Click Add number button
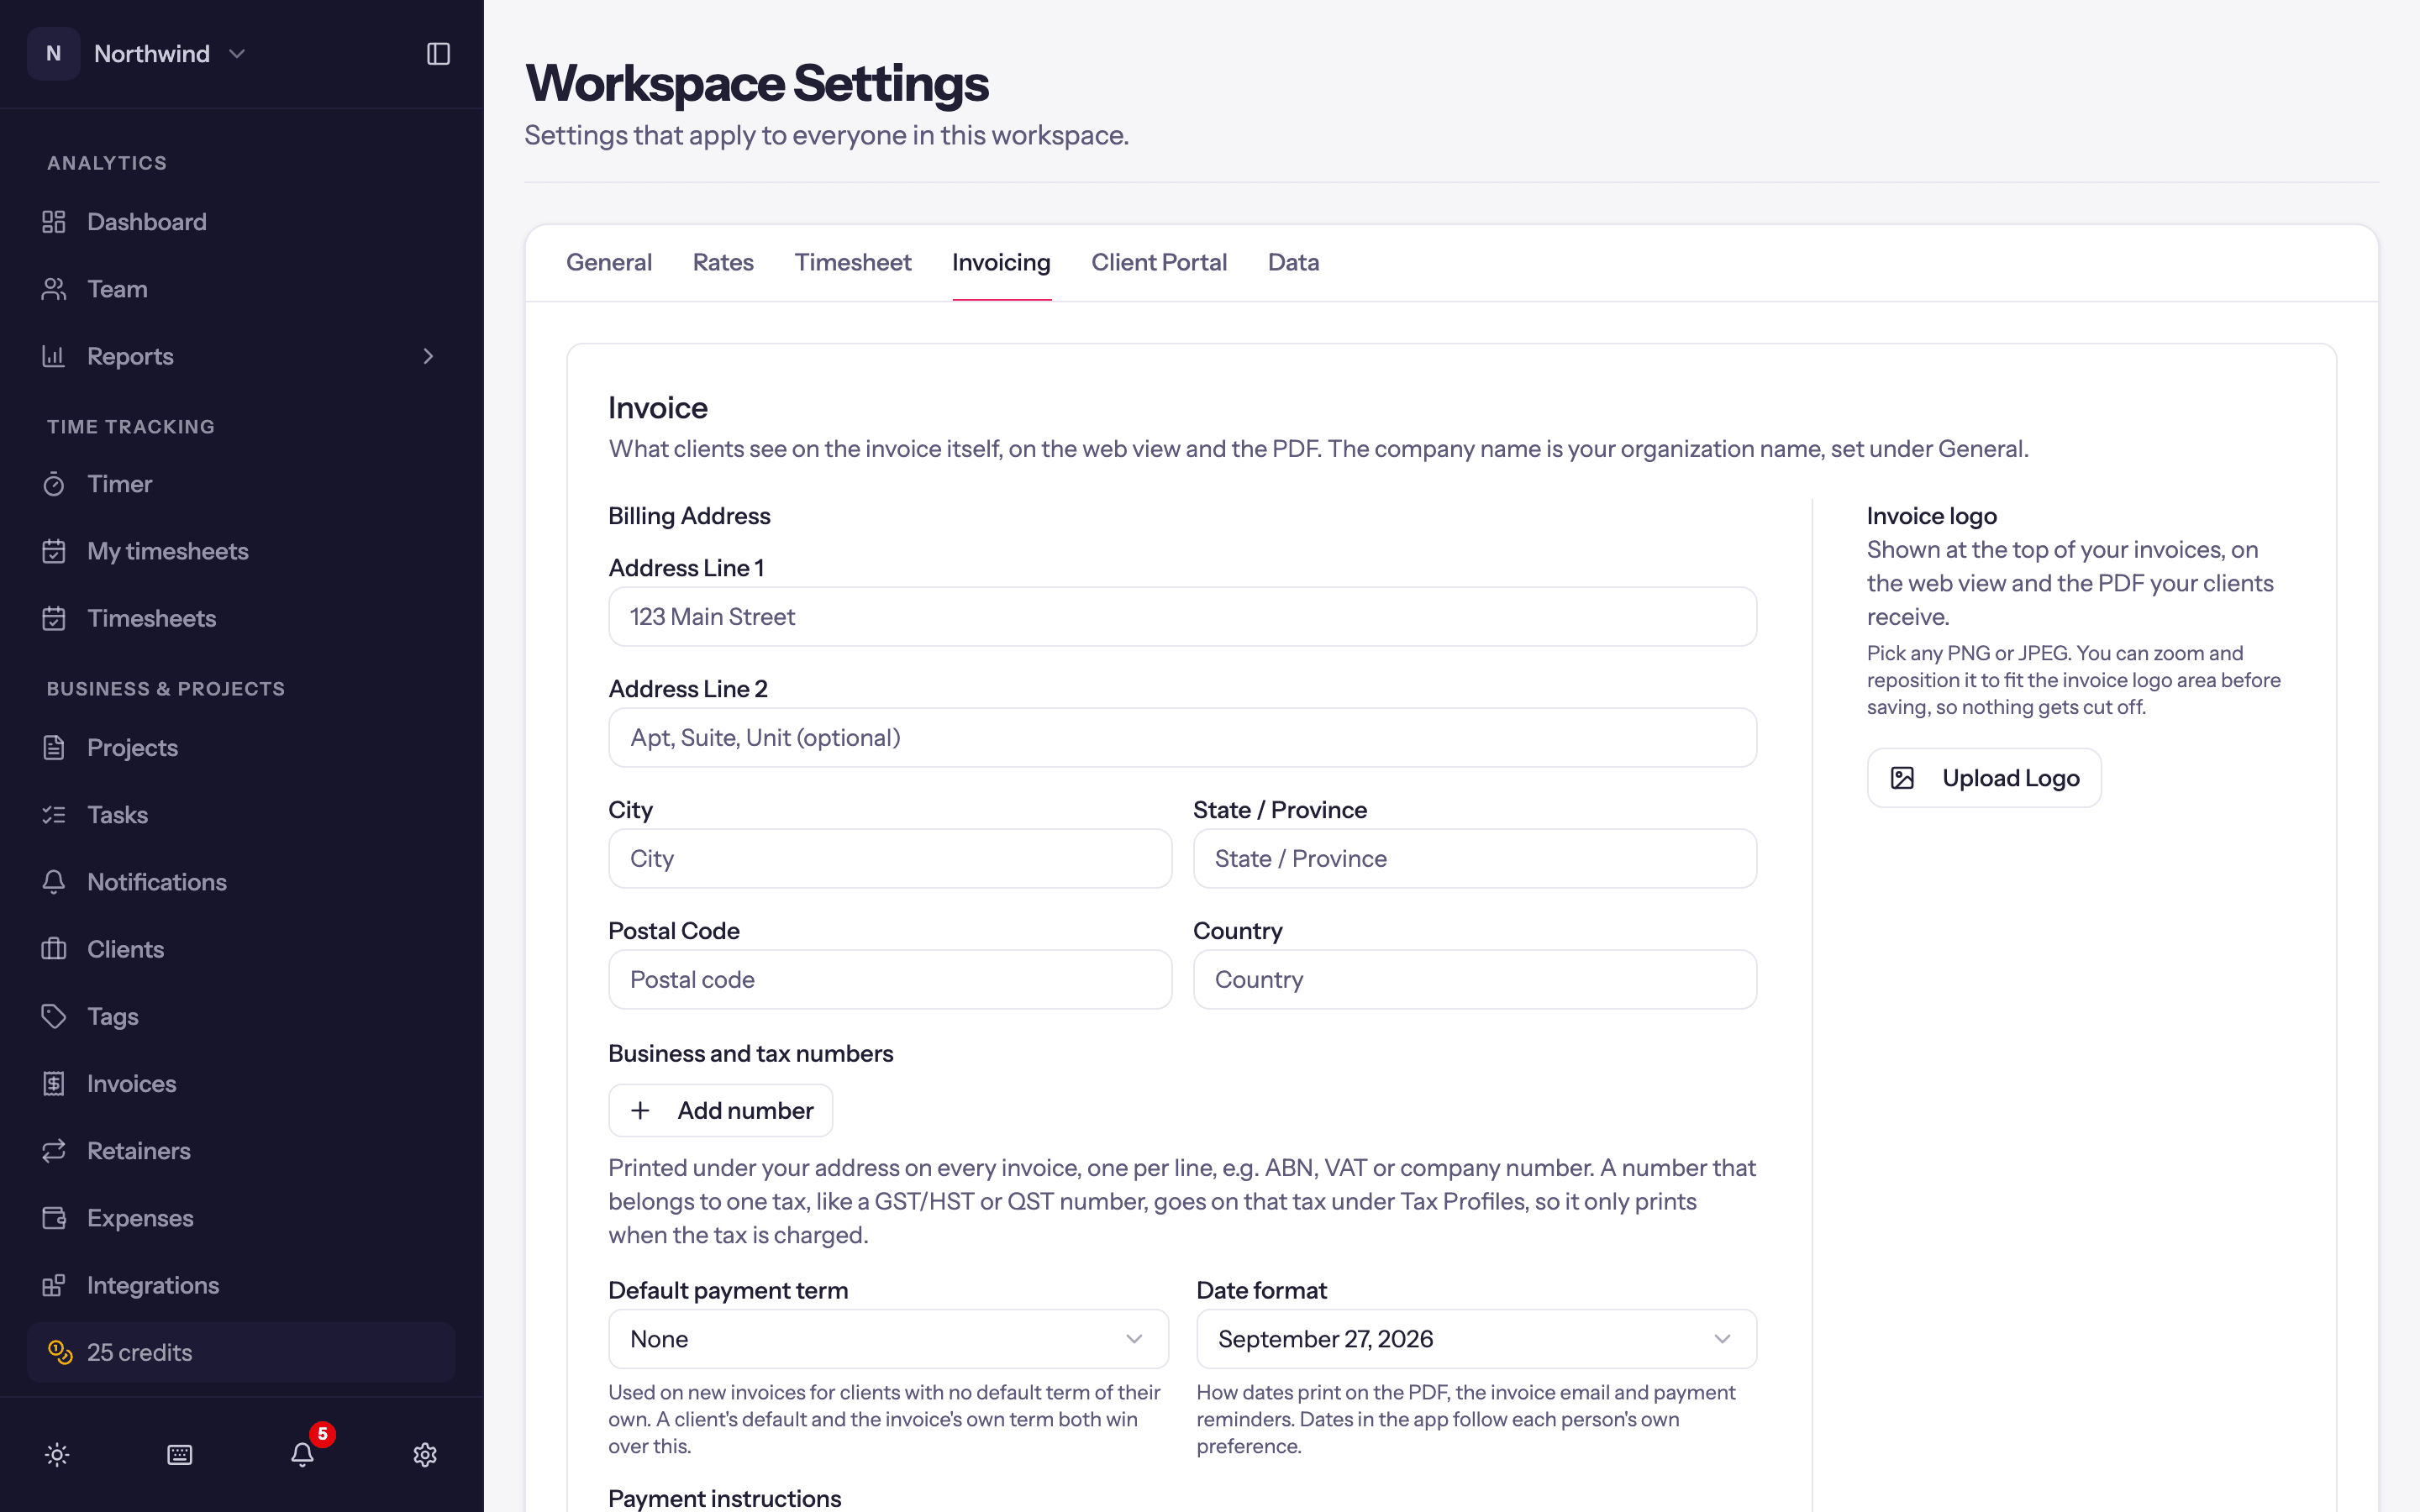 click(x=721, y=1110)
